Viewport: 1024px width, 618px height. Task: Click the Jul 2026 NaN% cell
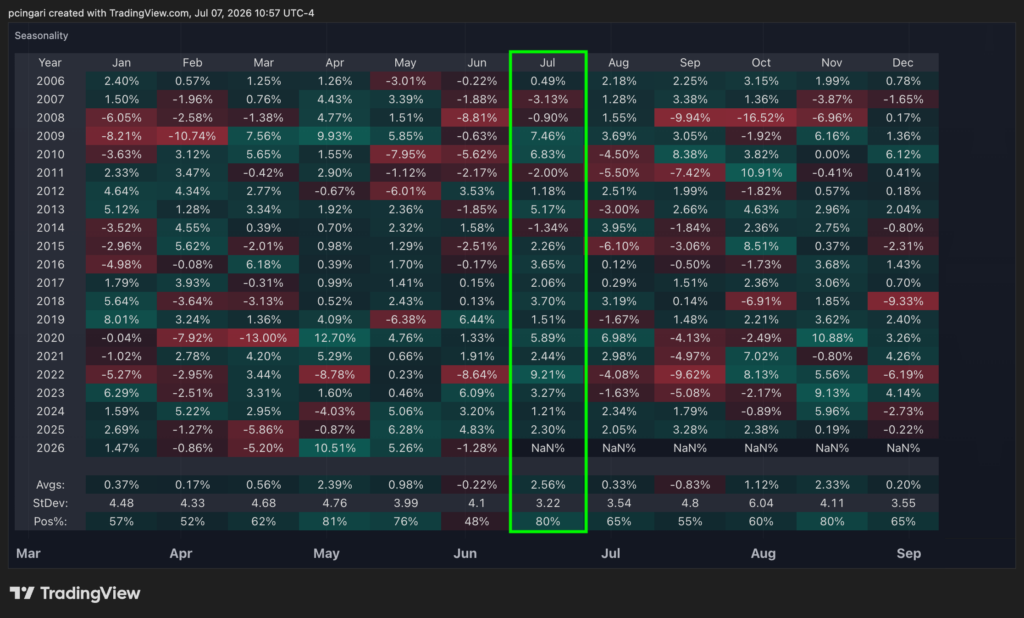pos(547,448)
